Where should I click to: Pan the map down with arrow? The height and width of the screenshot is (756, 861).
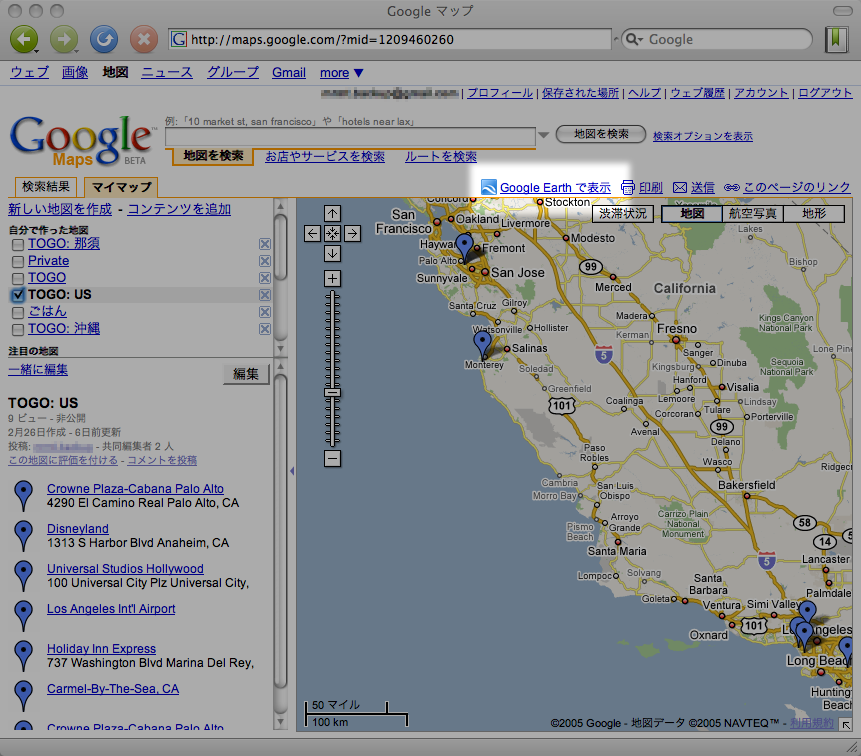click(332, 254)
